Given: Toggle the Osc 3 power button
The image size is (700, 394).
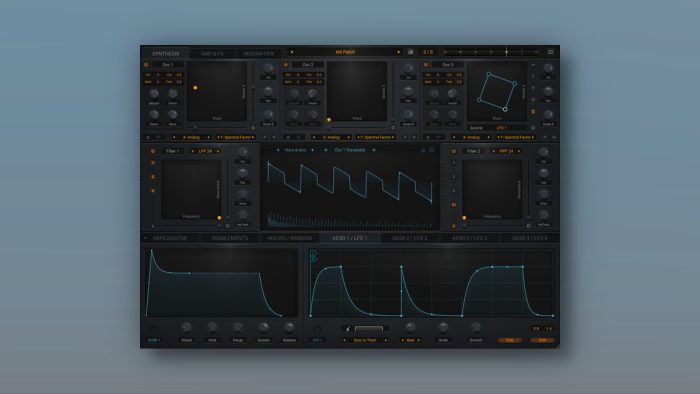Looking at the screenshot, I should [426, 65].
